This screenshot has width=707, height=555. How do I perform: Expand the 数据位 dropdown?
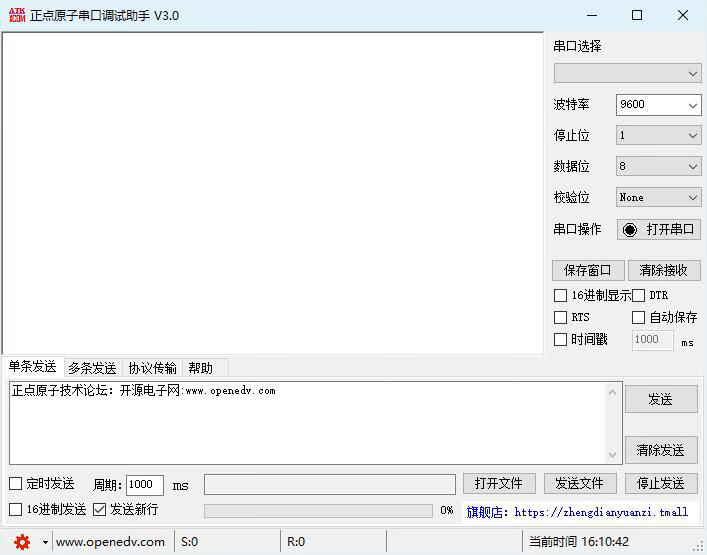pos(658,166)
